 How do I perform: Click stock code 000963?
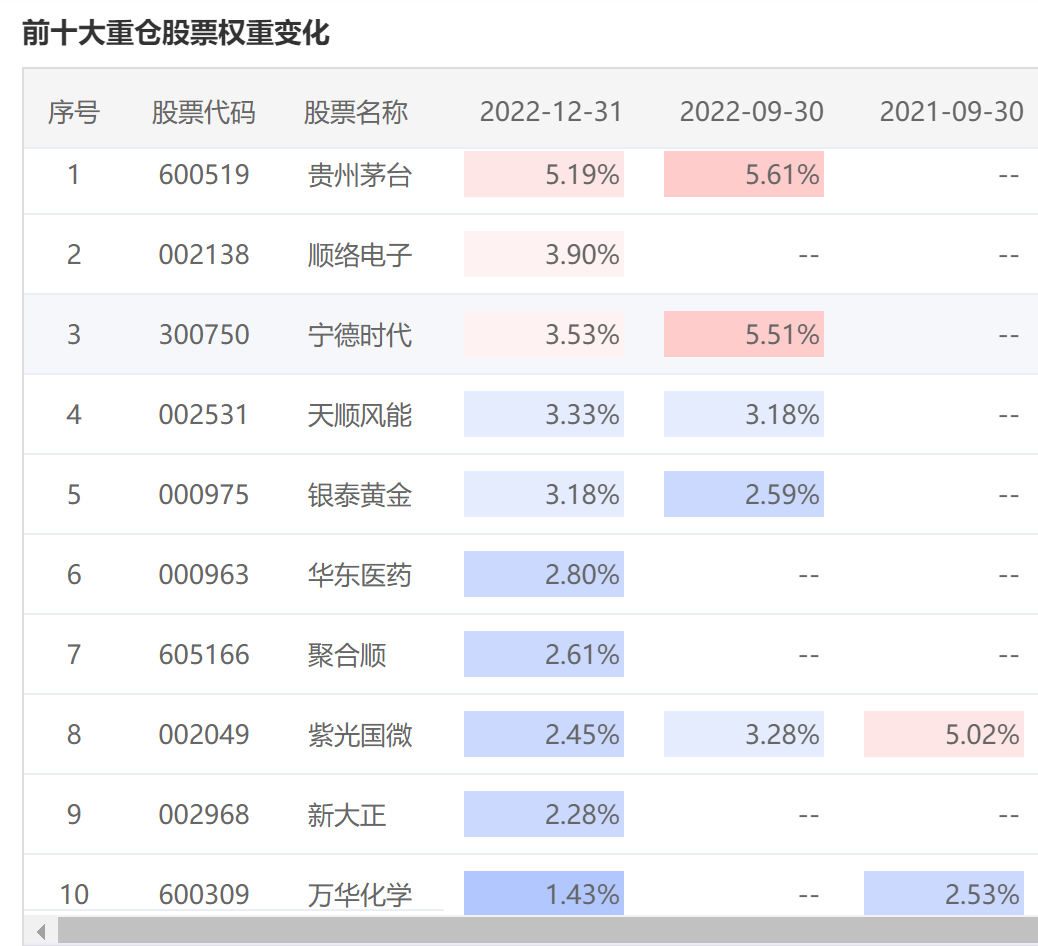(x=204, y=575)
